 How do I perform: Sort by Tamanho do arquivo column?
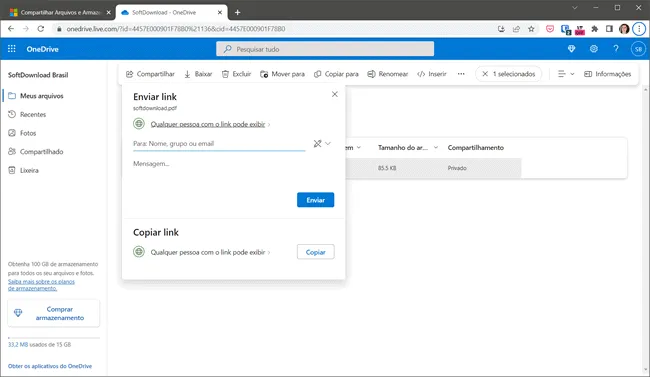coord(403,148)
